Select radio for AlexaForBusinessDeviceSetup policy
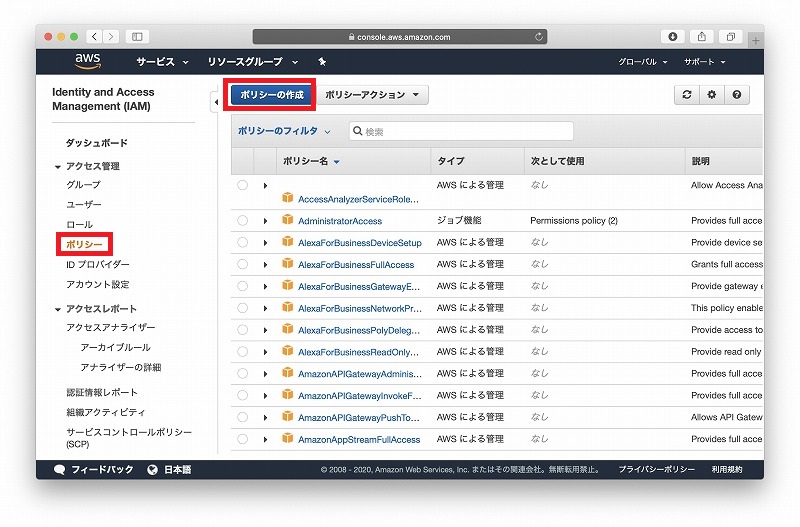Screen dimensions: 800x527 242,242
